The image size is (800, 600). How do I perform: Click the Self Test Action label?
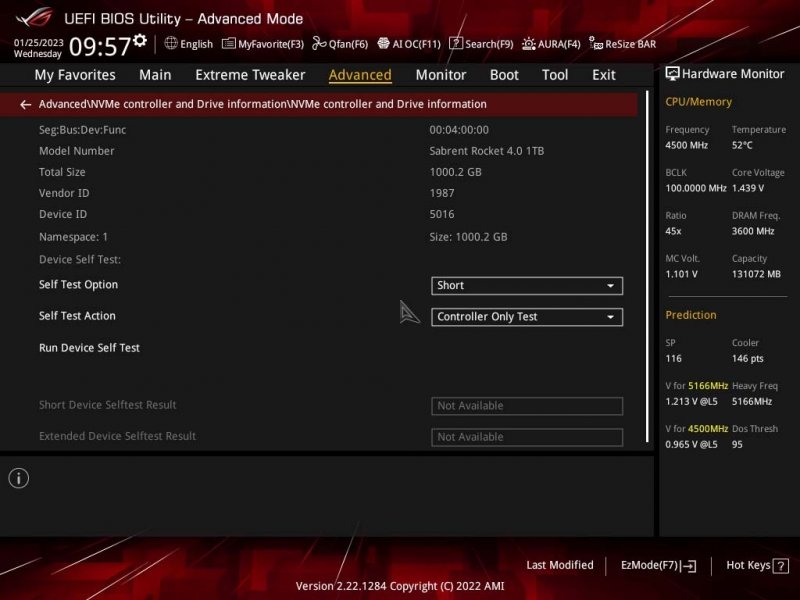click(77, 316)
